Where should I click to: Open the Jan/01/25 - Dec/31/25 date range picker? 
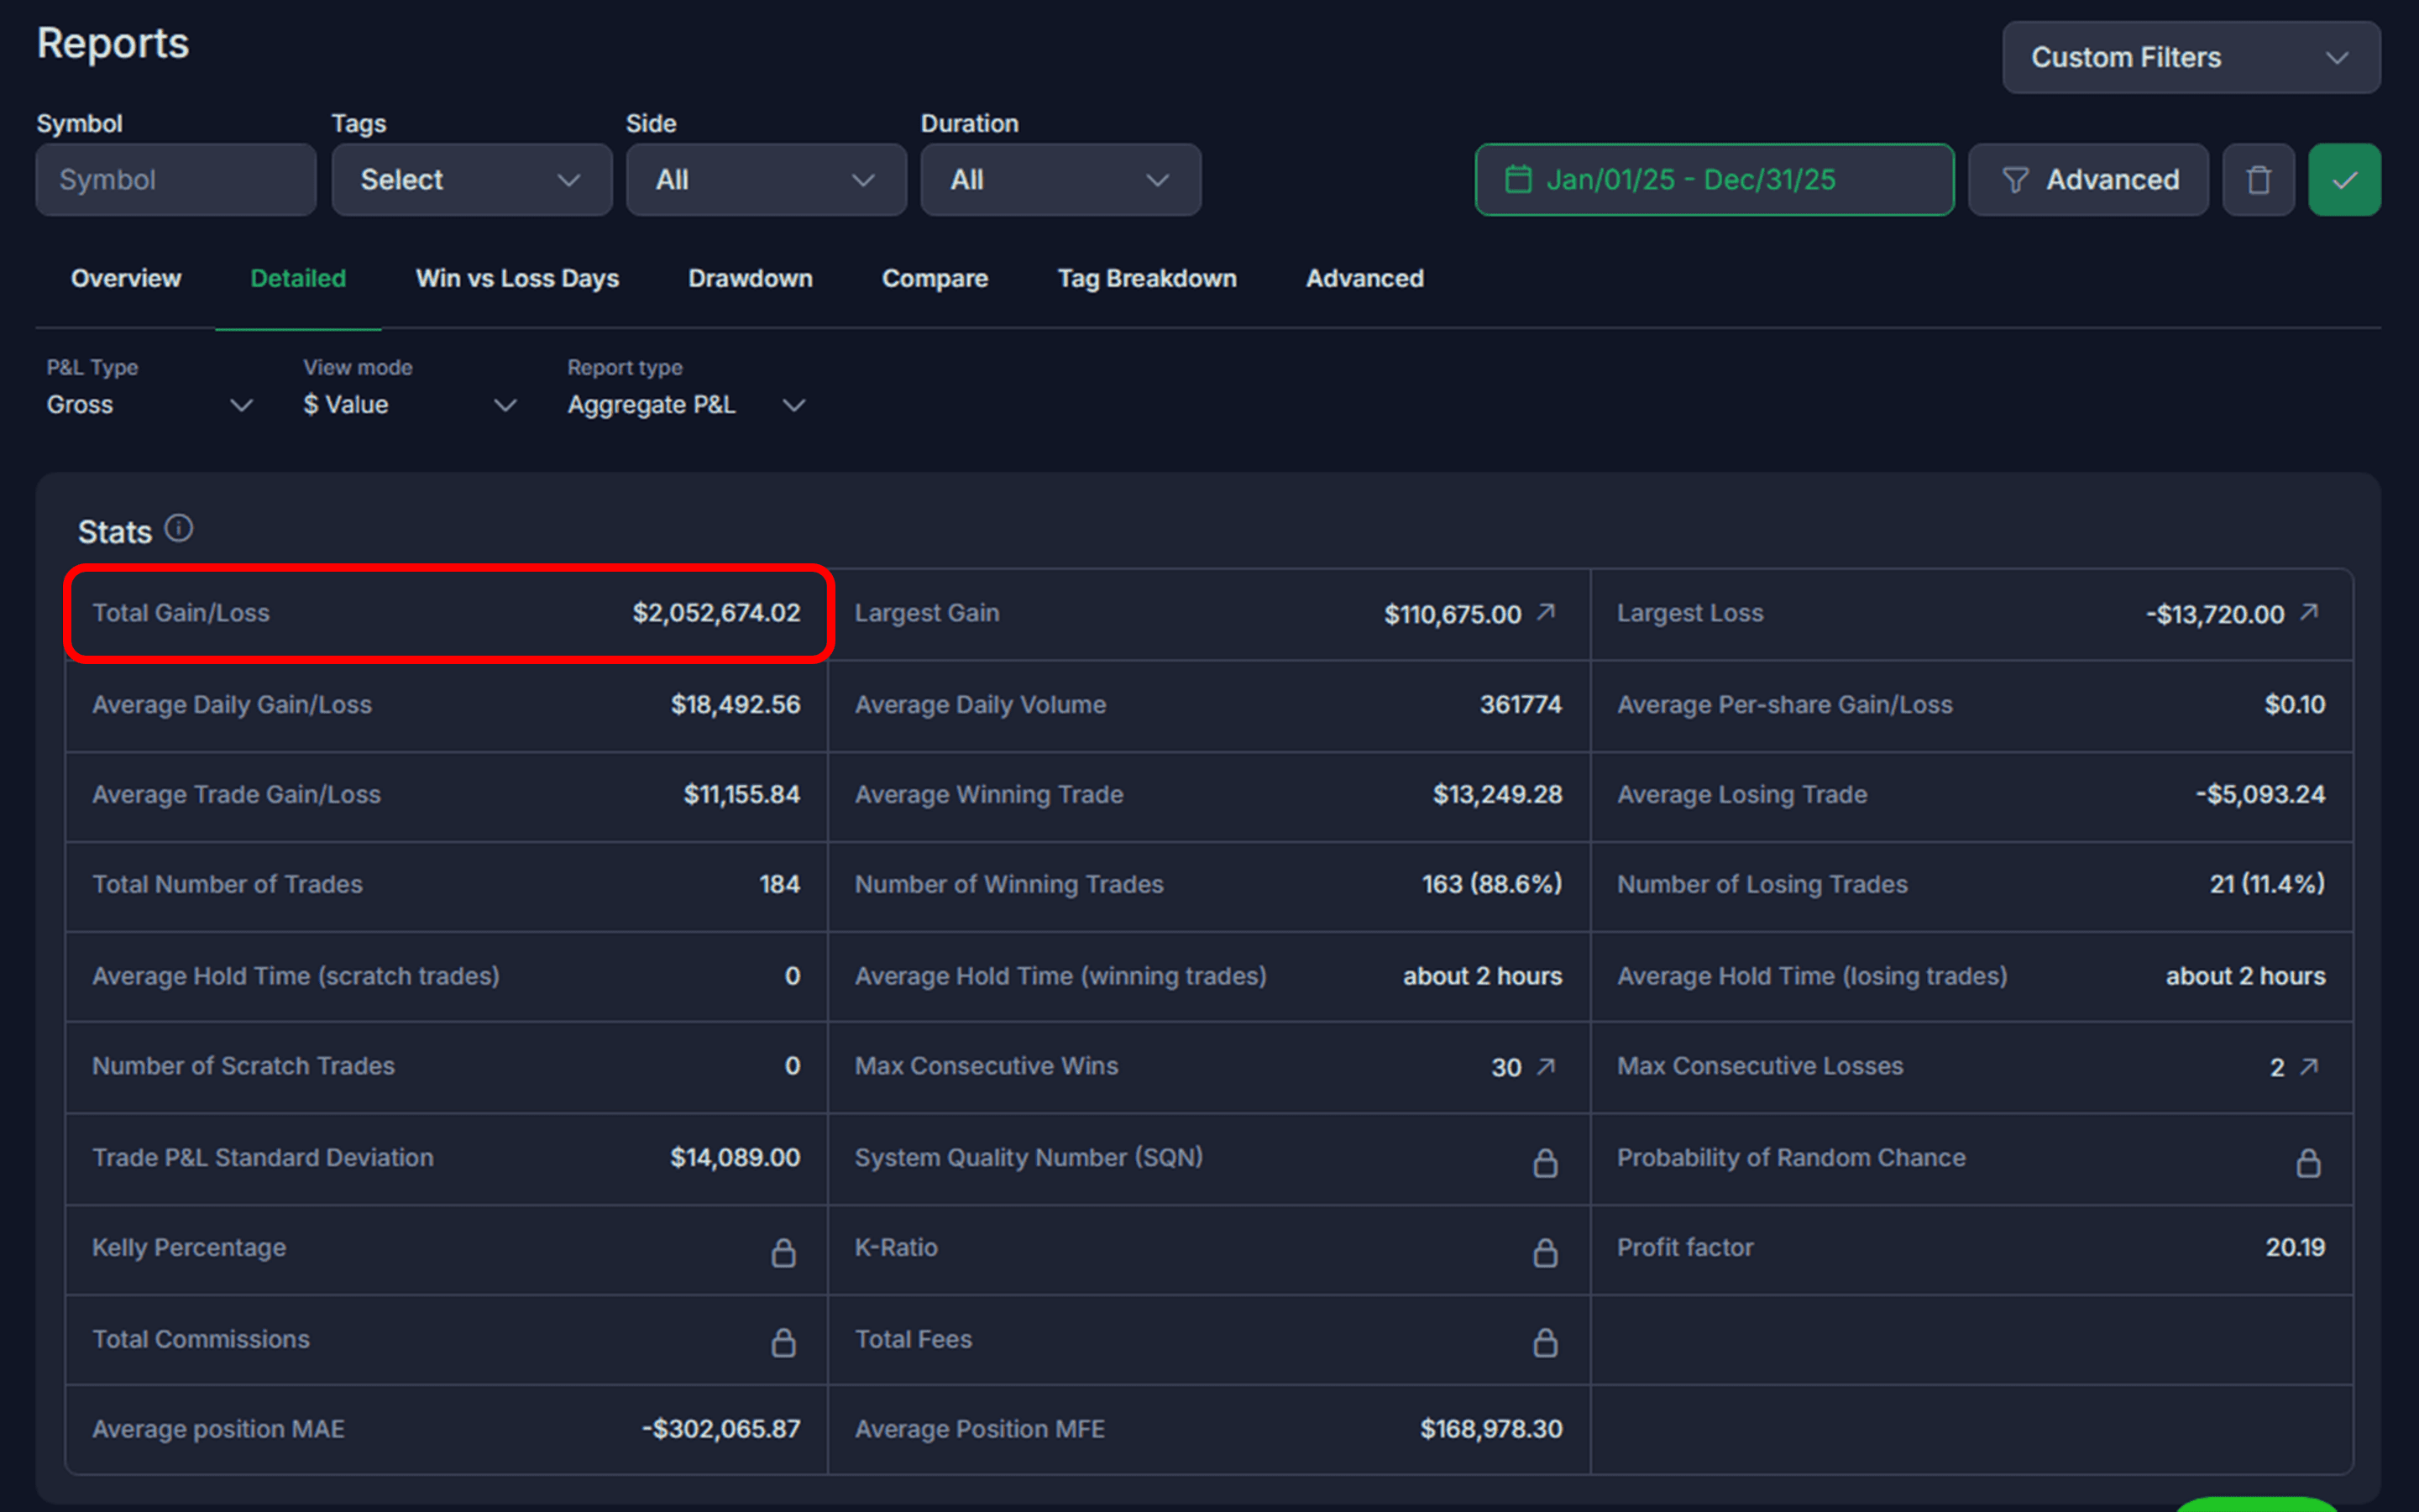tap(1713, 180)
